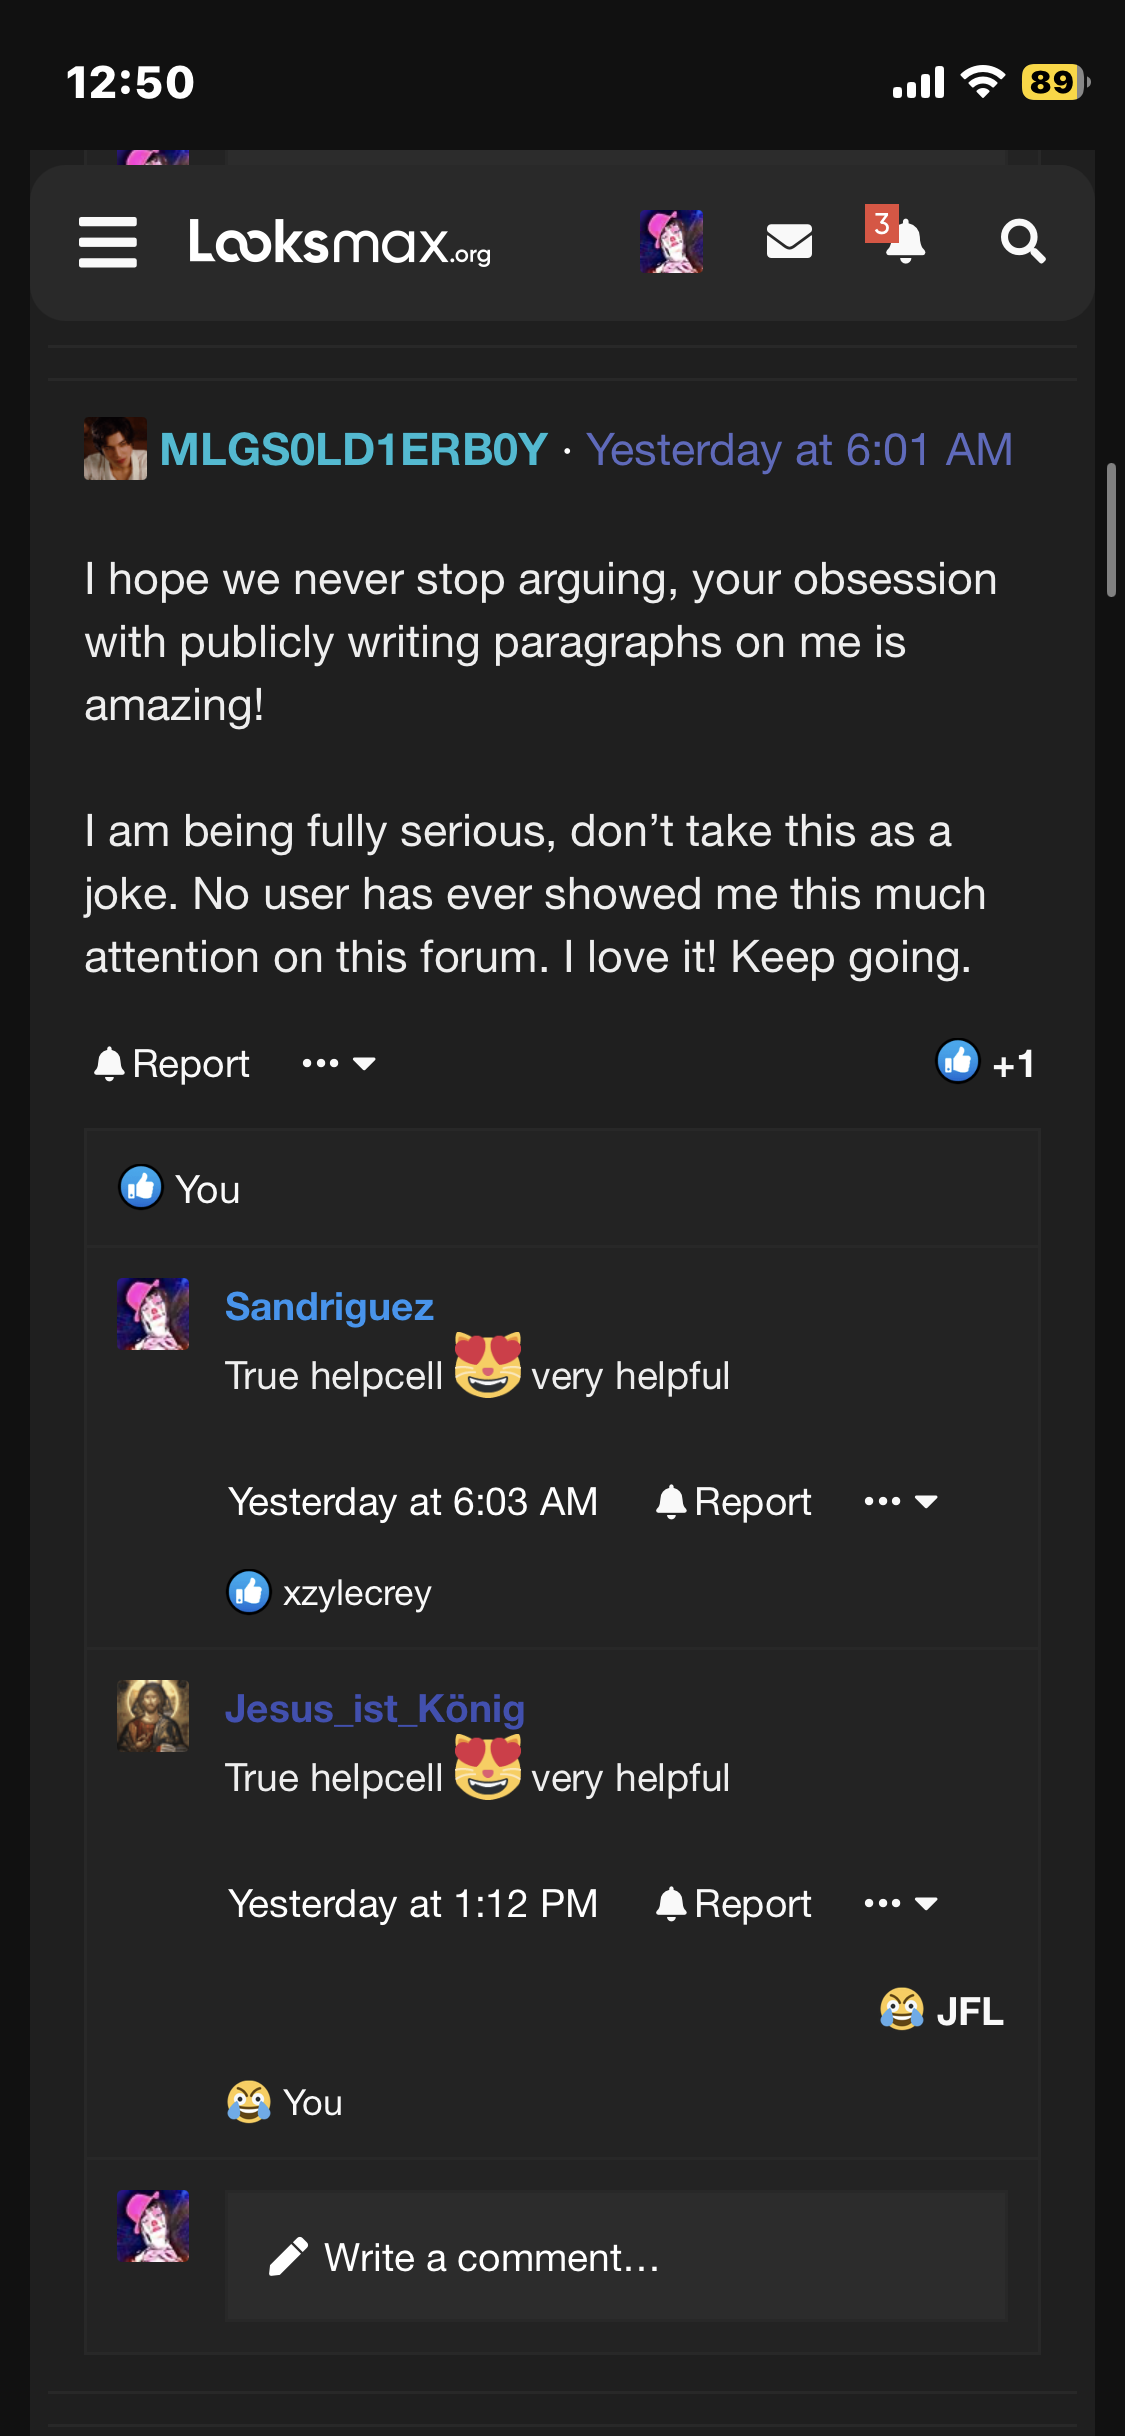
Task: Open MLGS0LD1ERB0Y's user profile name
Action: [354, 449]
